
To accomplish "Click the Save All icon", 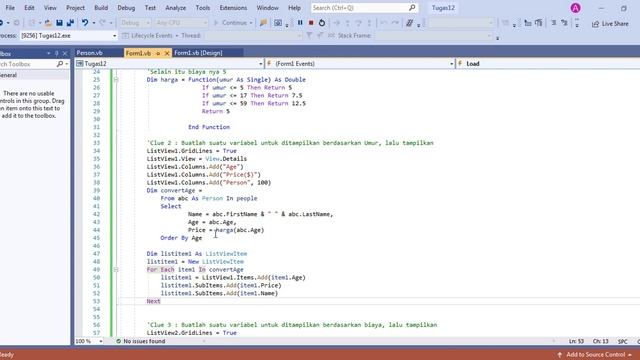I will point(70,23).
